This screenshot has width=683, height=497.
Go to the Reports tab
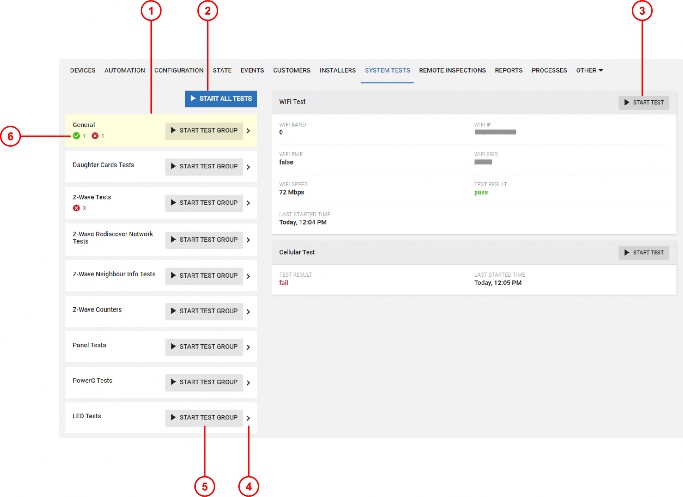pyautogui.click(x=508, y=70)
